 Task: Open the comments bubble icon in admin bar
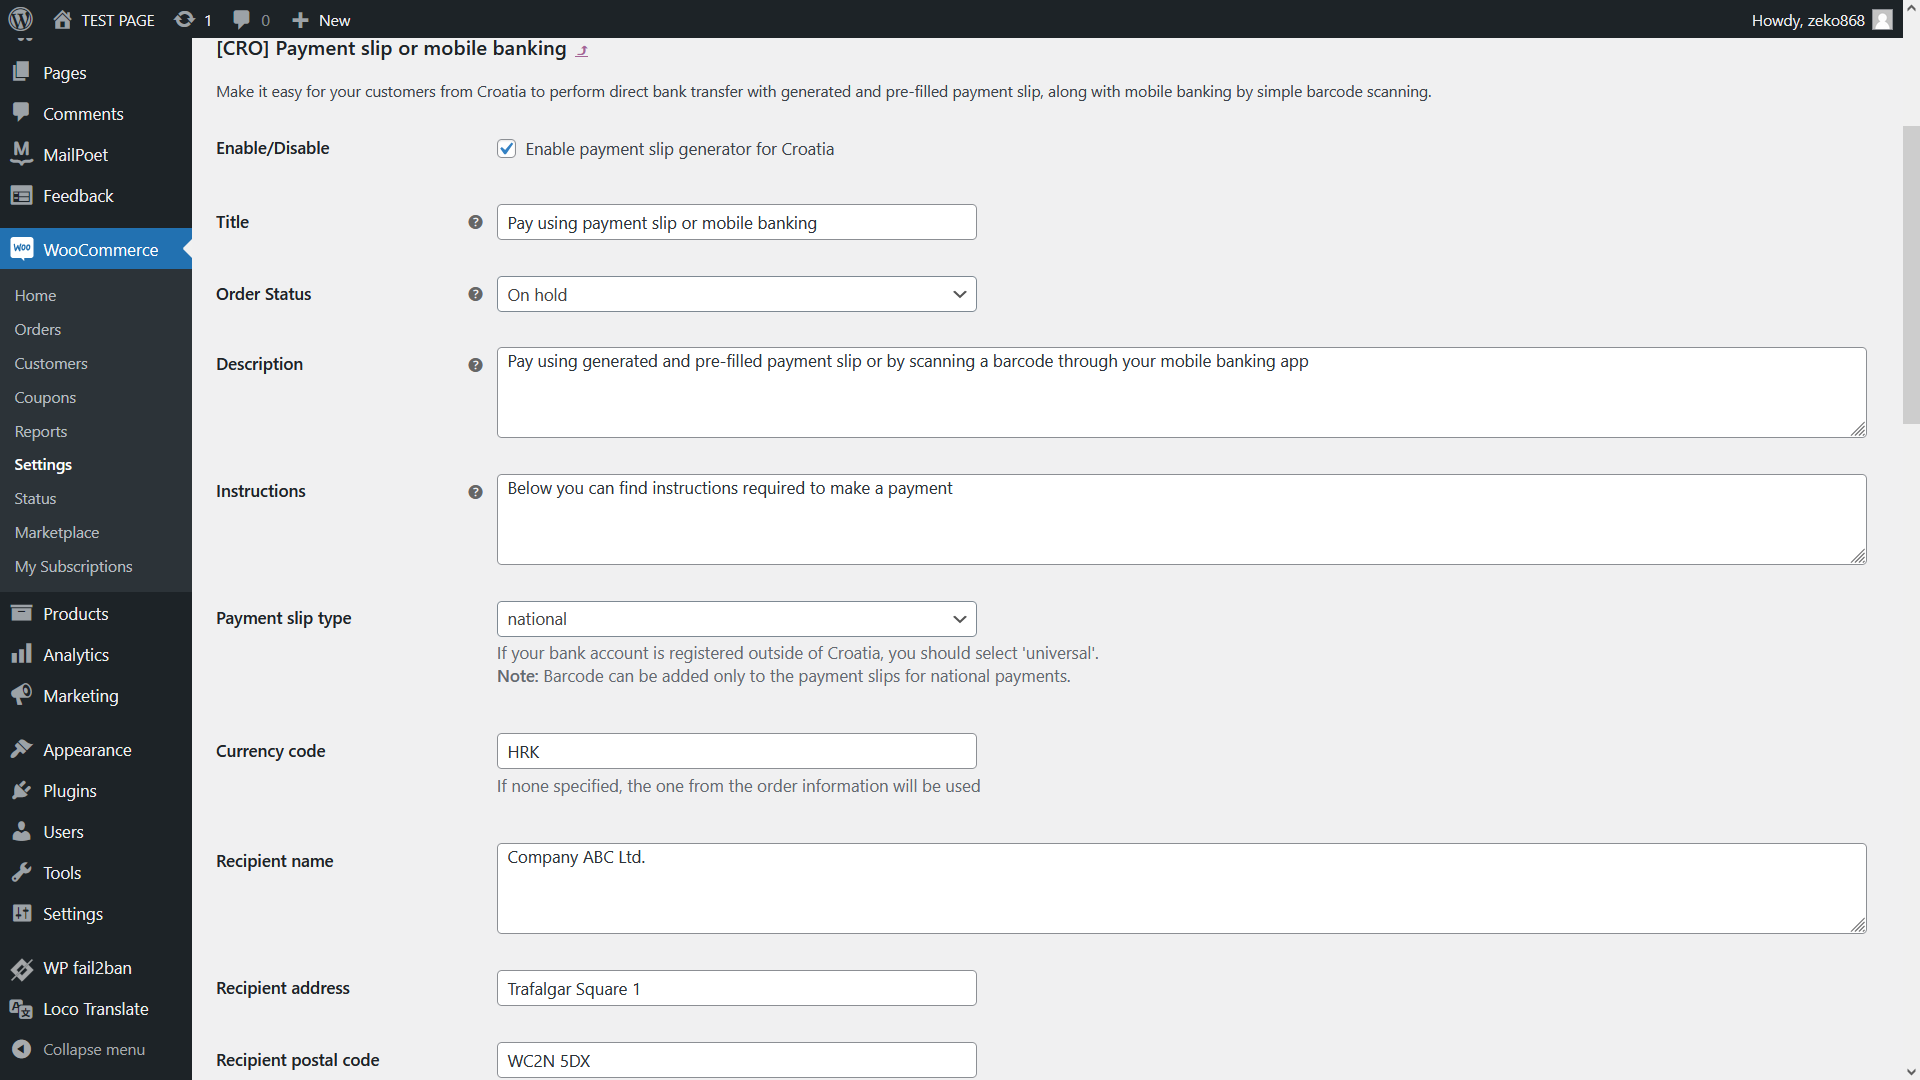[x=242, y=19]
